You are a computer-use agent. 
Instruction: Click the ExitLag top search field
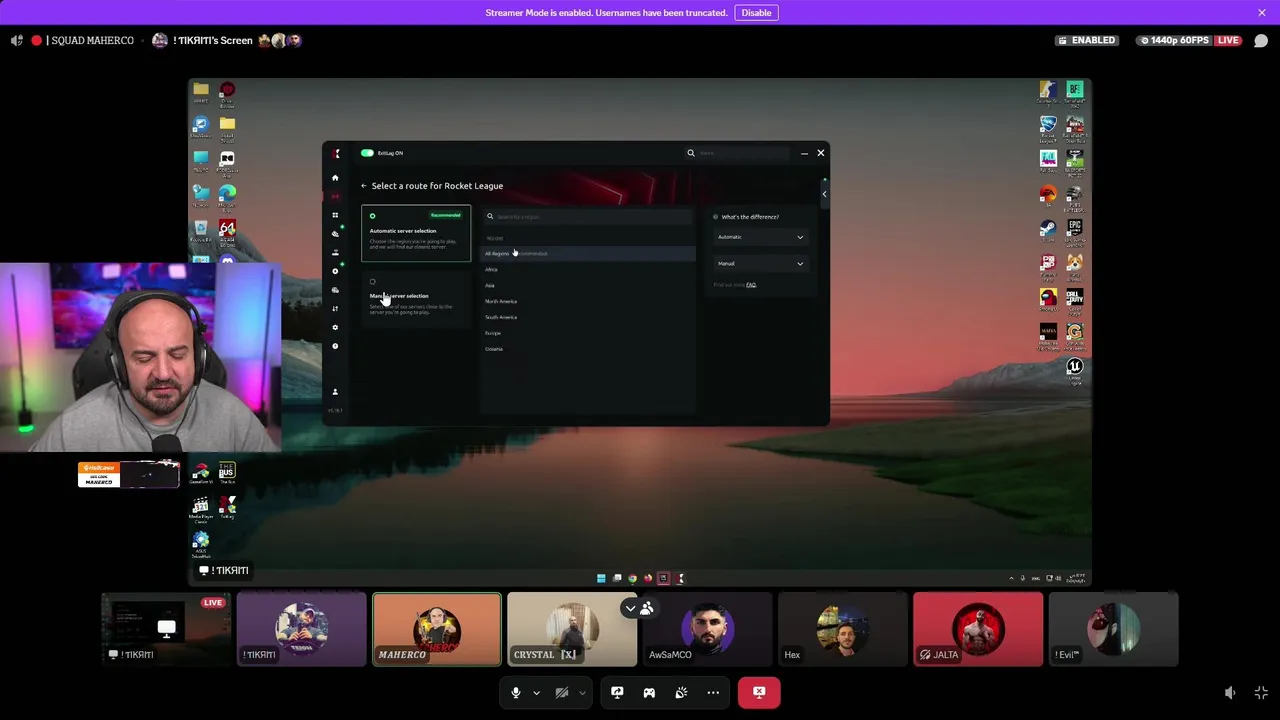tap(740, 153)
